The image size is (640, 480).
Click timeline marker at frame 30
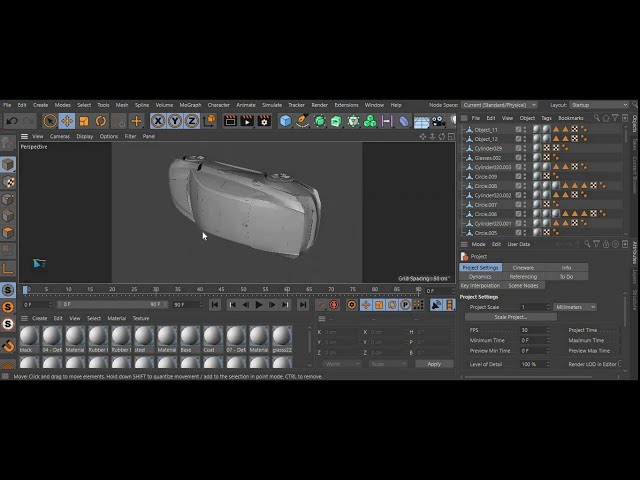[156, 290]
